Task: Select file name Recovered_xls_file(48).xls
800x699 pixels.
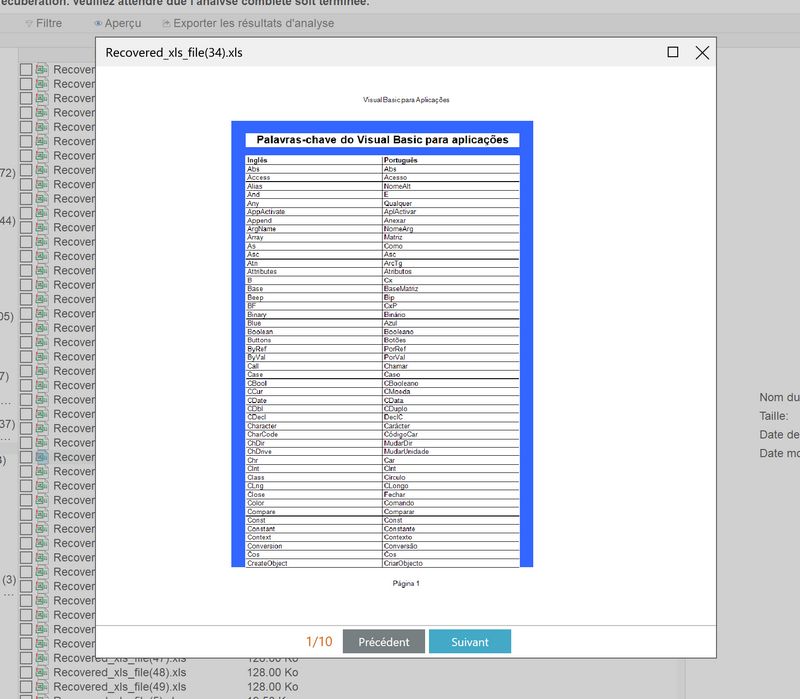Action: coord(120,672)
